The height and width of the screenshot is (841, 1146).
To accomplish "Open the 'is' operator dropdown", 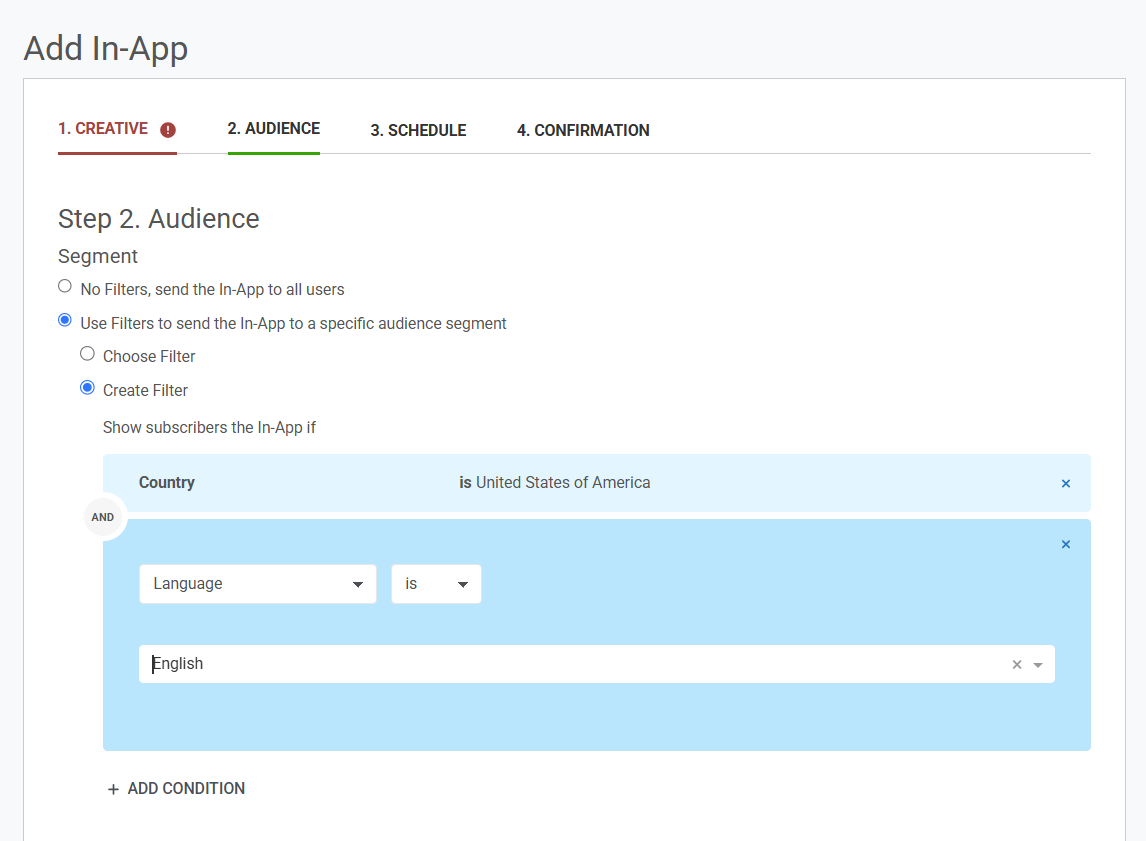I will coord(436,584).
